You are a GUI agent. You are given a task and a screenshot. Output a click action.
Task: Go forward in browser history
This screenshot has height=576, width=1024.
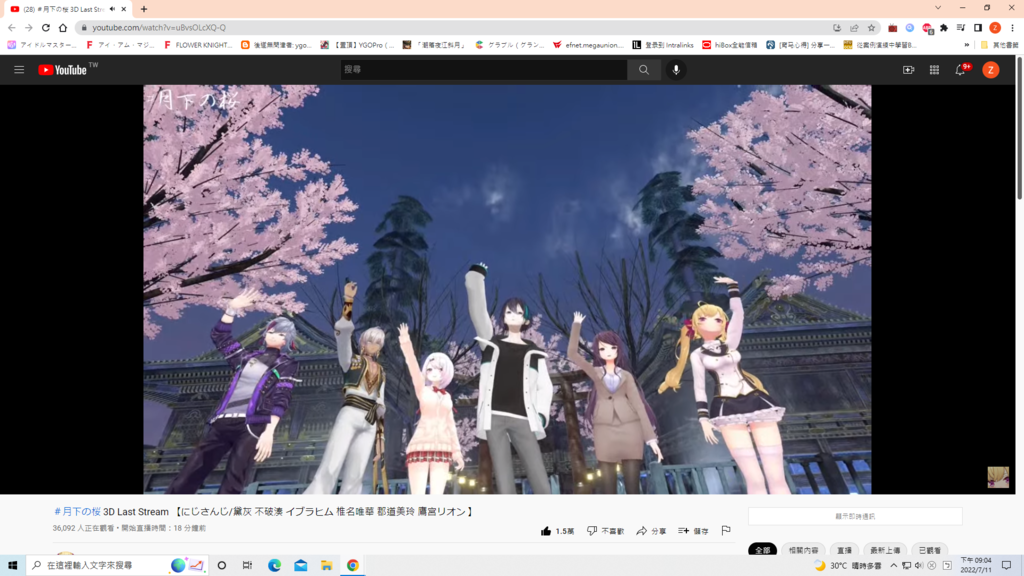29,27
